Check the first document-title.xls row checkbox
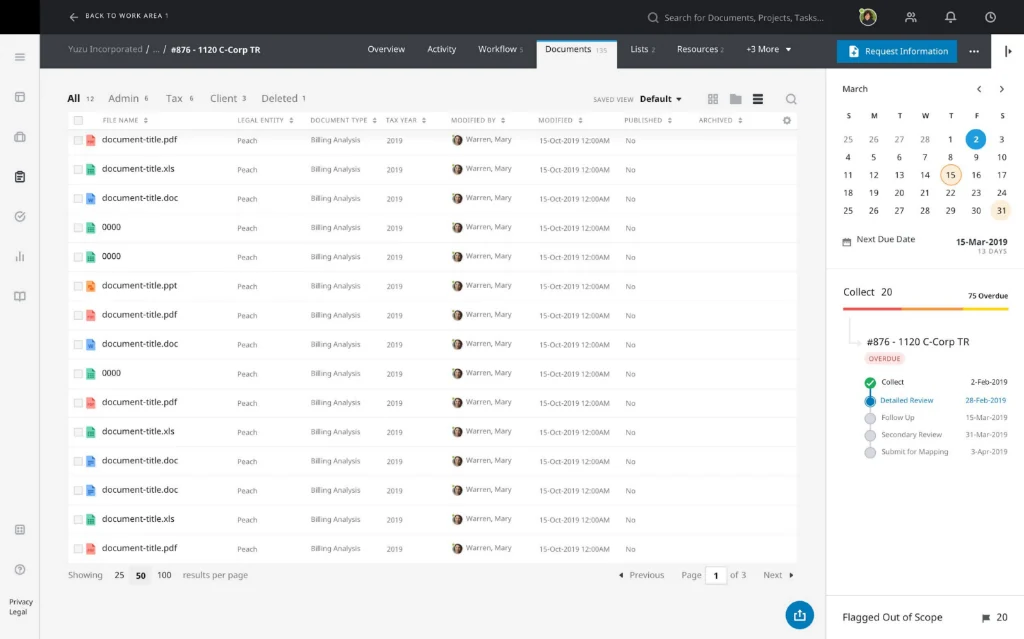The width and height of the screenshot is (1024, 639). pos(78,169)
